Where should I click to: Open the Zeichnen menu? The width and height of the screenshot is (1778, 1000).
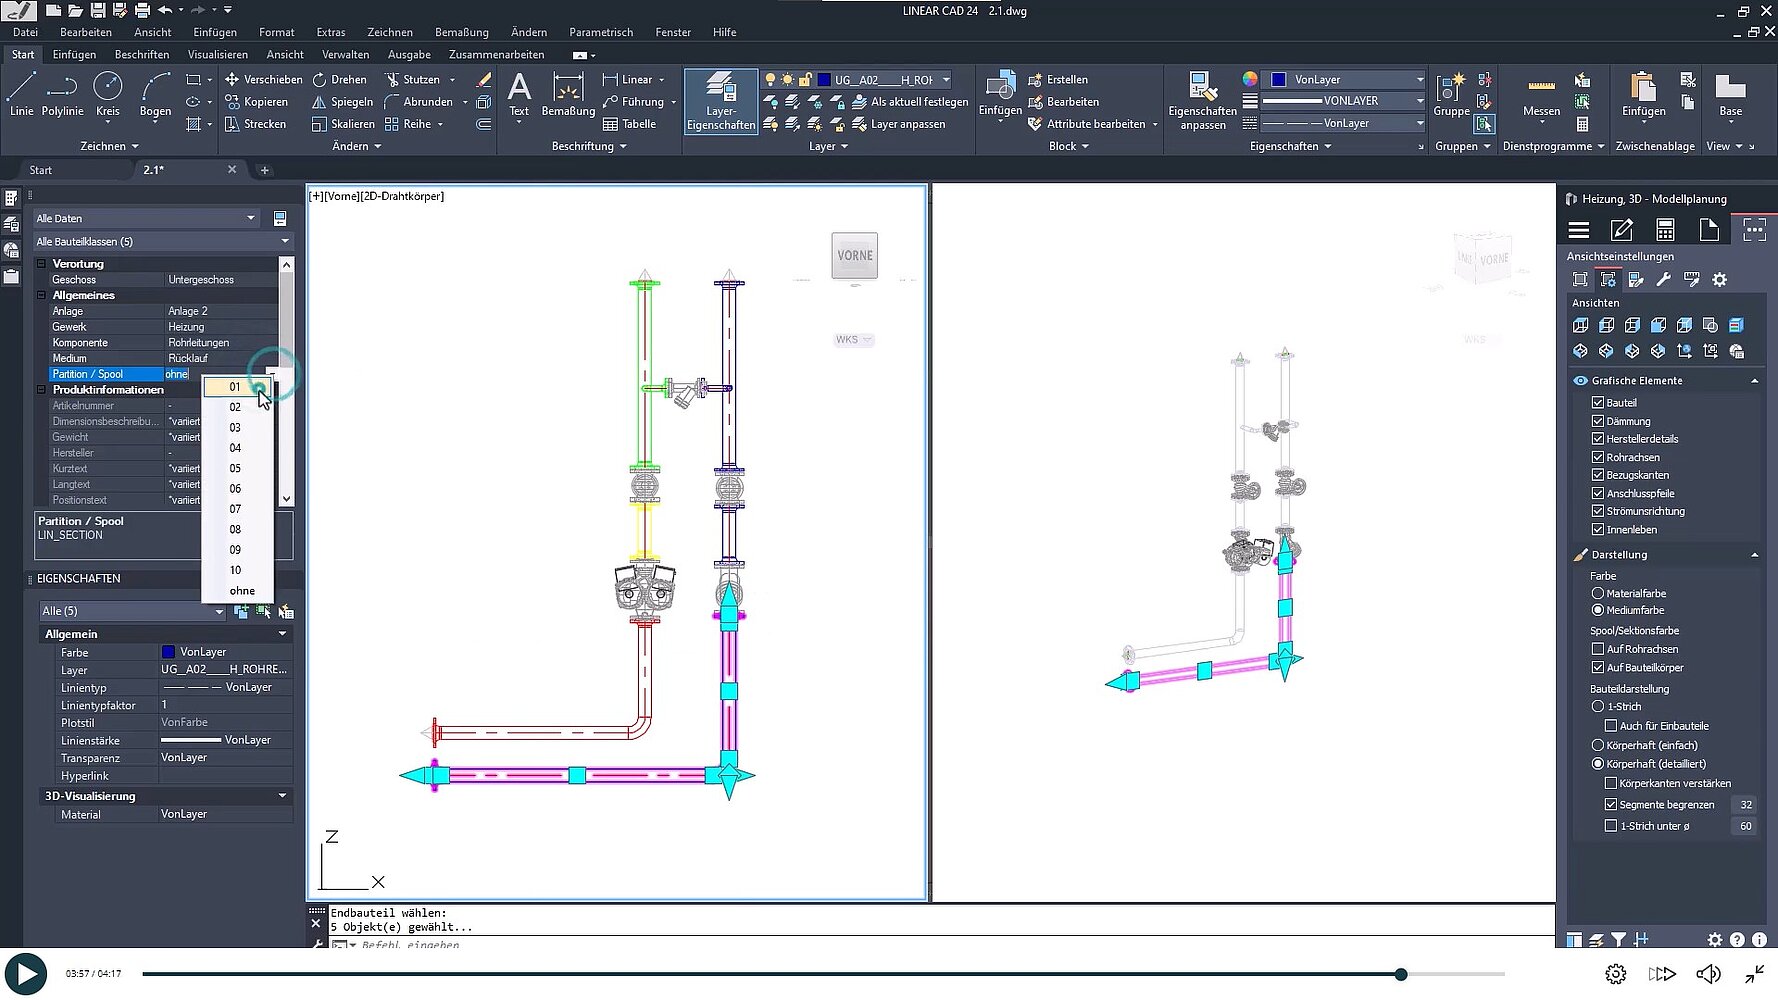(x=390, y=32)
